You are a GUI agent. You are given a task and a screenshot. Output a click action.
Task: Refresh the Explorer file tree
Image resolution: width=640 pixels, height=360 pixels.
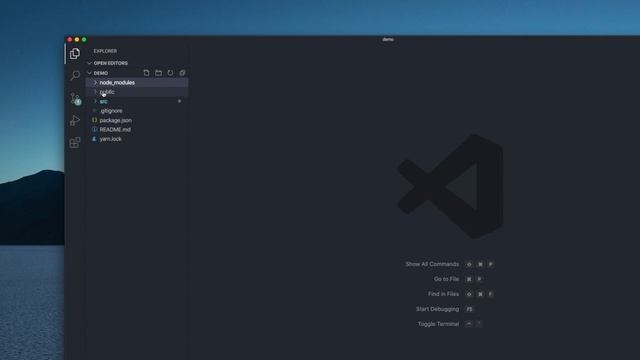(170, 73)
